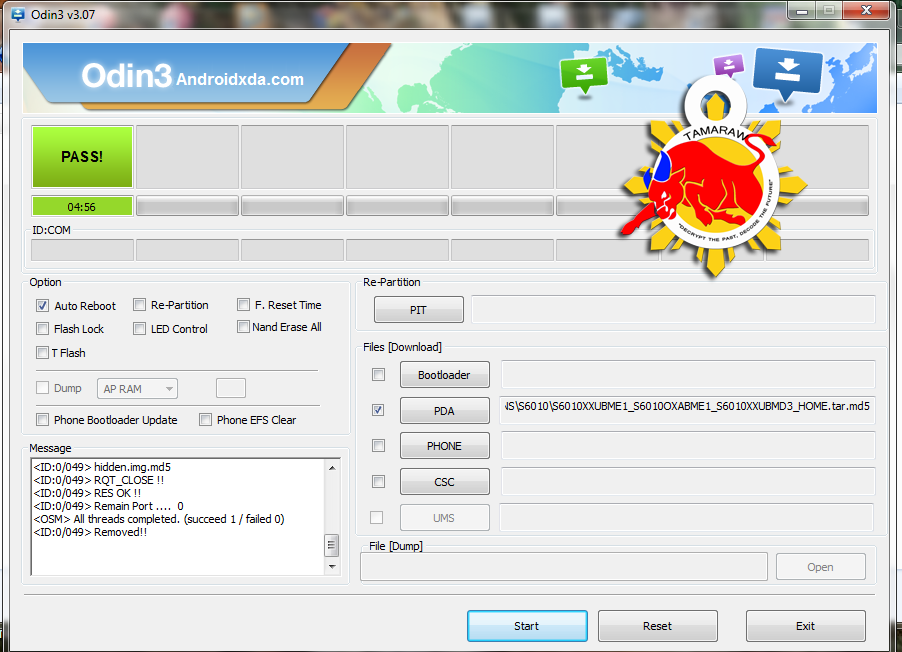Viewport: 902px width, 652px height.
Task: Click the PDA file path field
Action: [688, 409]
